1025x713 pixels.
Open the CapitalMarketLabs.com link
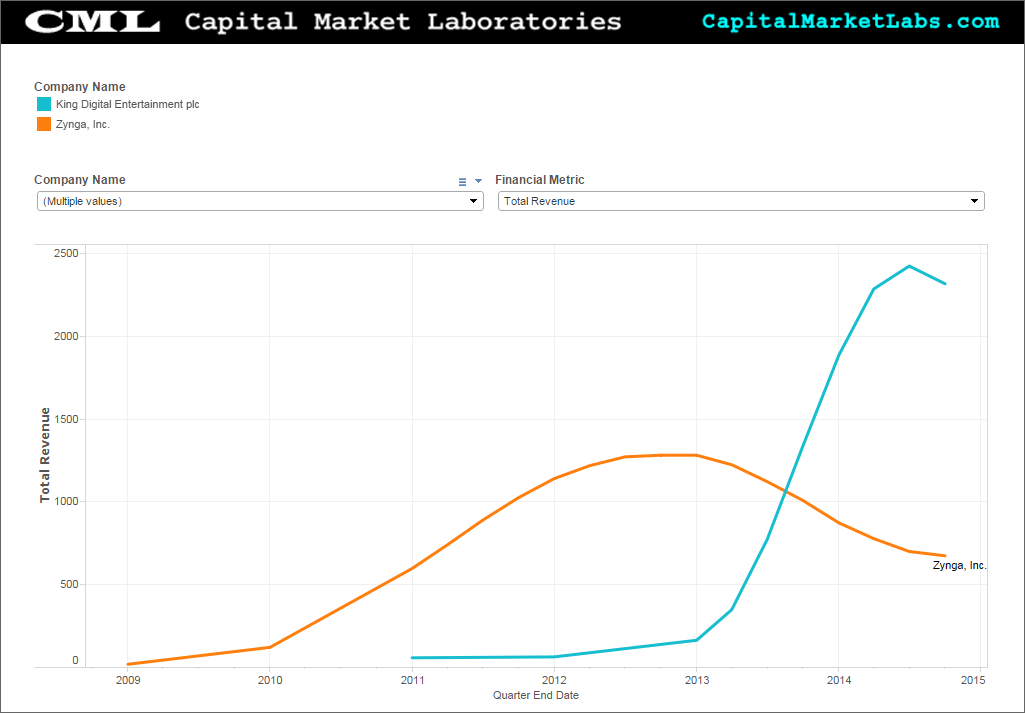(x=850, y=21)
